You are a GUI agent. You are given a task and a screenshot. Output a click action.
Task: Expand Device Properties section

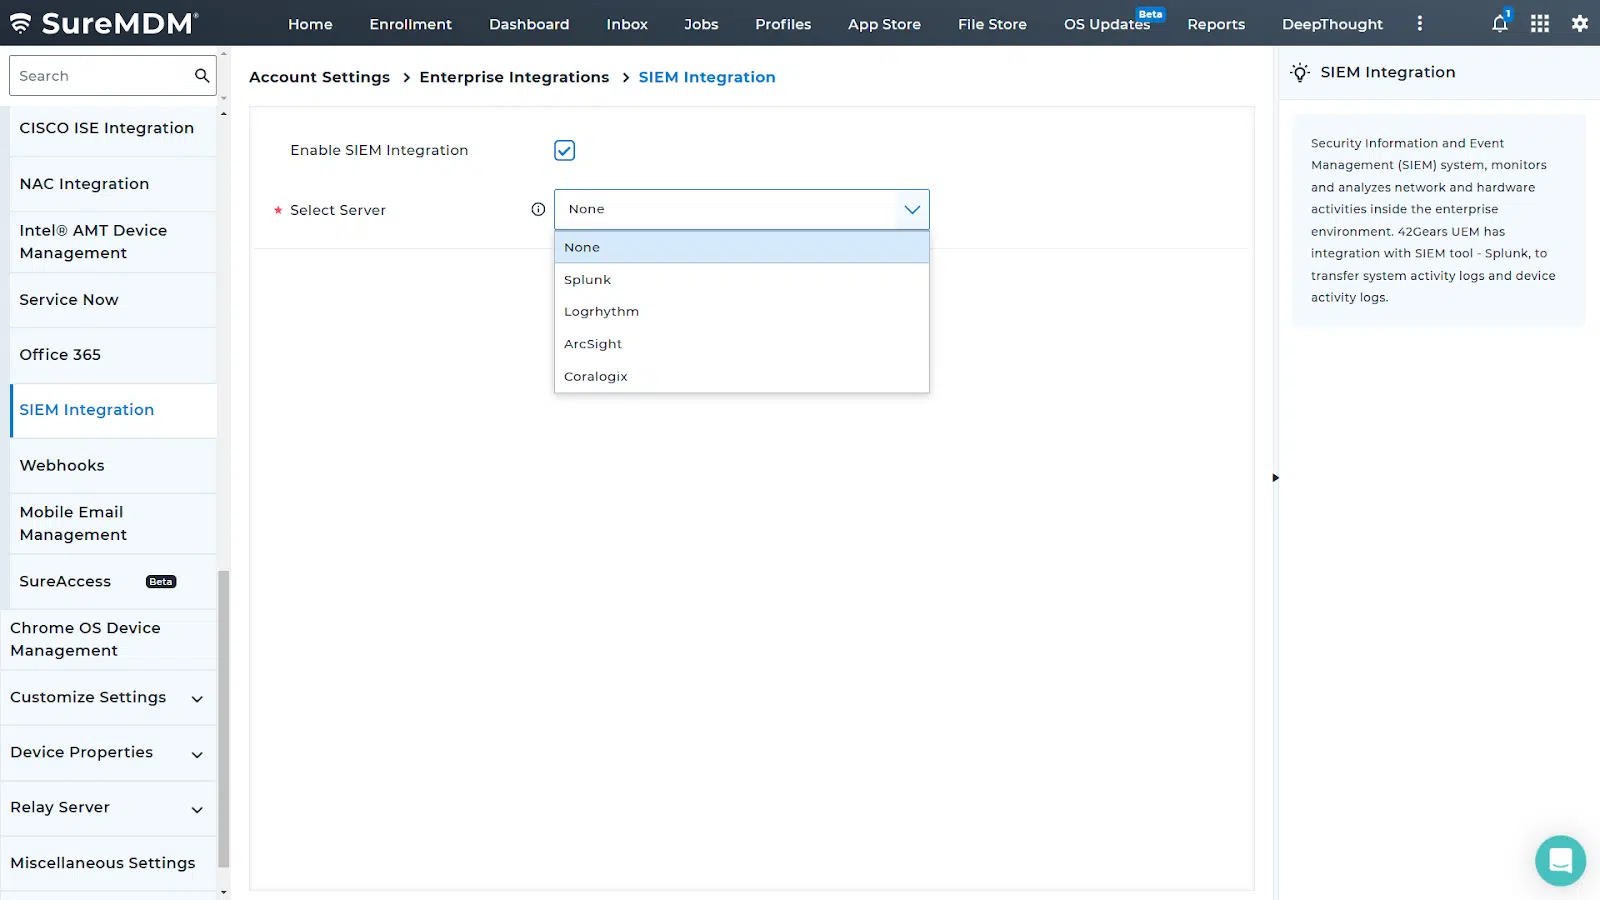pyautogui.click(x=108, y=753)
